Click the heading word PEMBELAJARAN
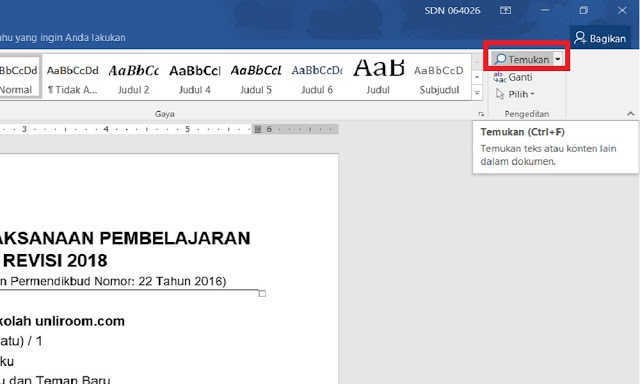The height and width of the screenshot is (384, 640). point(175,238)
